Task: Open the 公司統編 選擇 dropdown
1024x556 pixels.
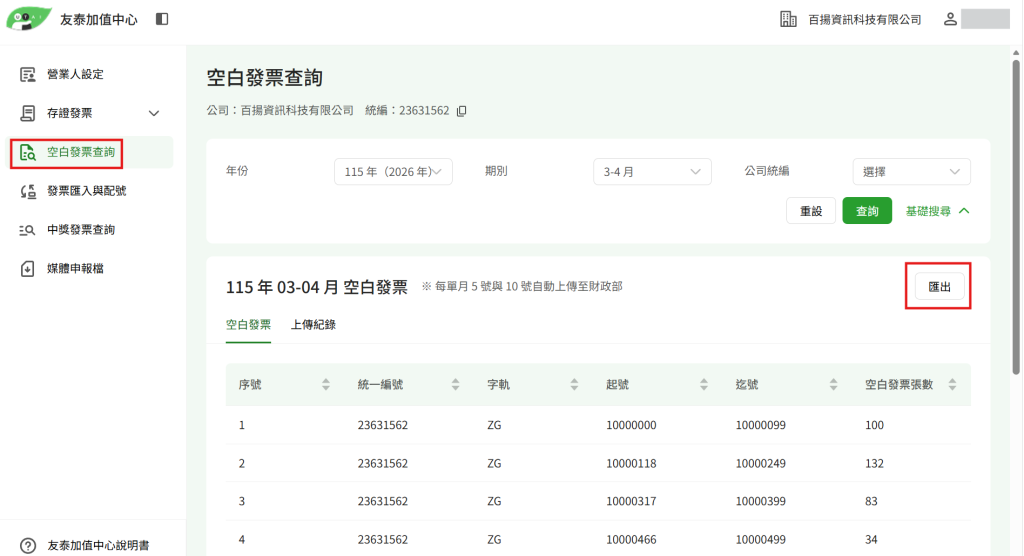Action: click(911, 172)
